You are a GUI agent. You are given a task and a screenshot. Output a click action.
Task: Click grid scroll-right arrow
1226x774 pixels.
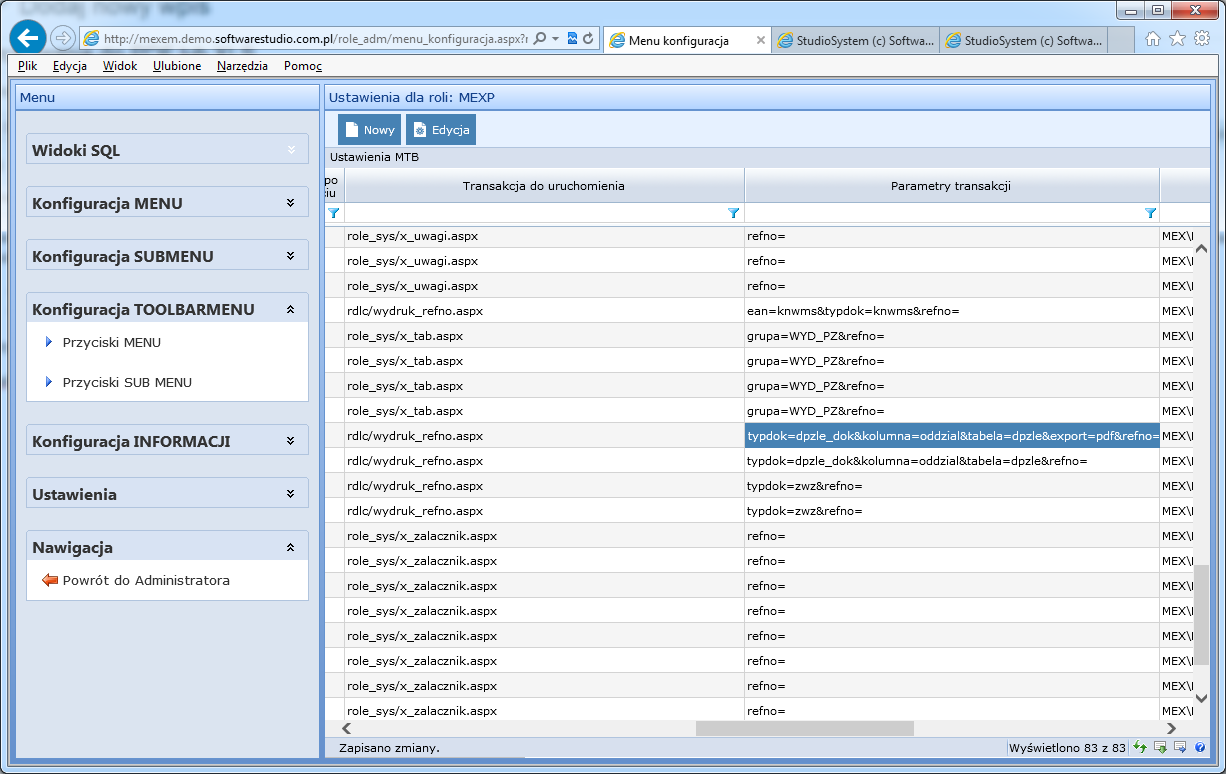tap(1171, 729)
